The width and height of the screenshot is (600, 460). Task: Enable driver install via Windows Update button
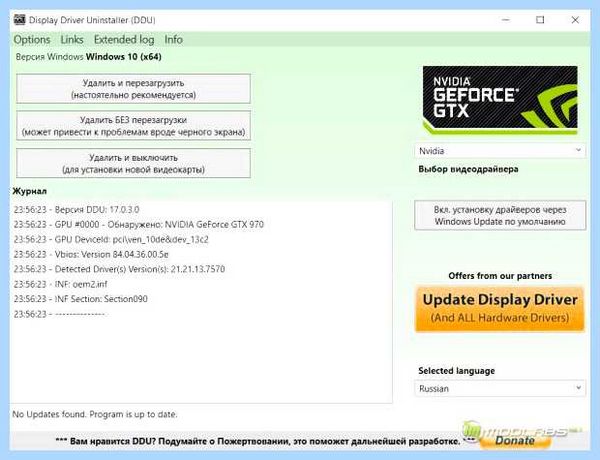500,215
